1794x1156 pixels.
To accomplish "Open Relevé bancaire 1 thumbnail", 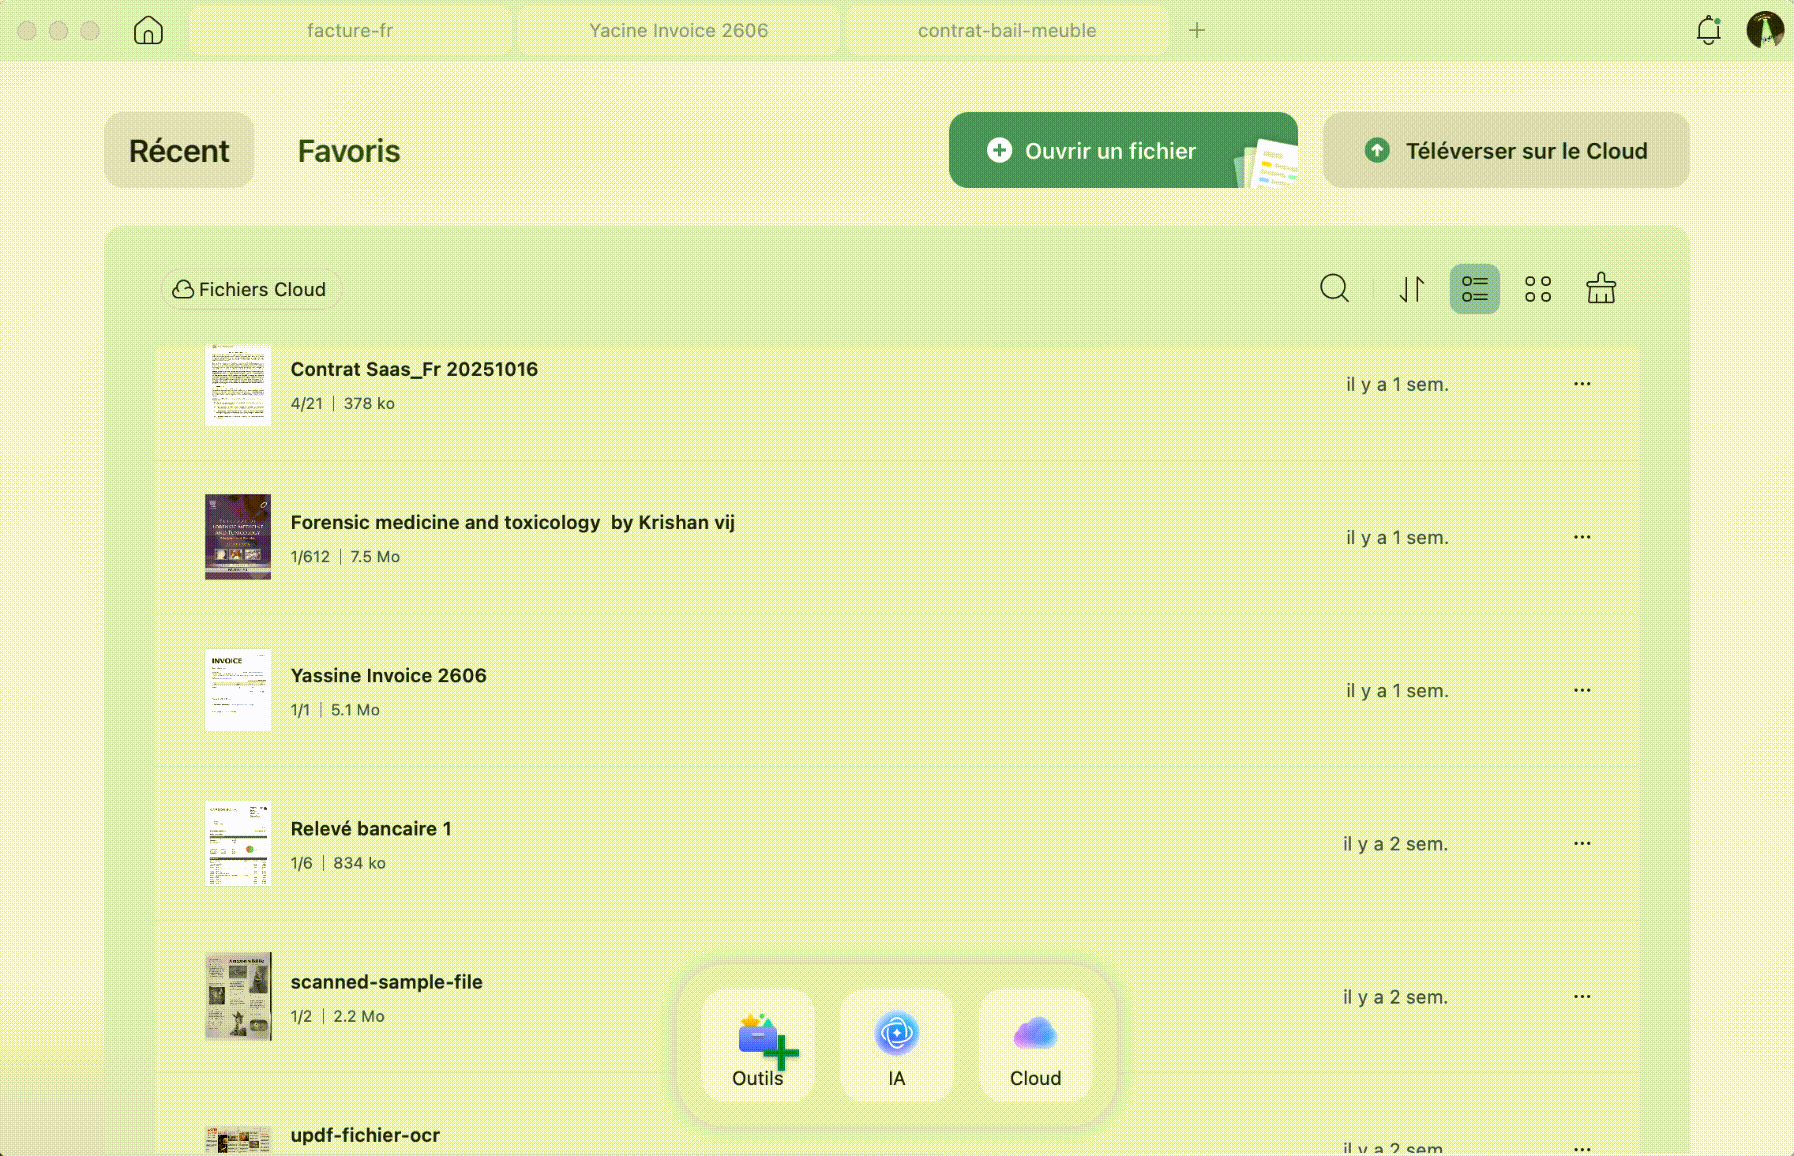I will point(238,843).
